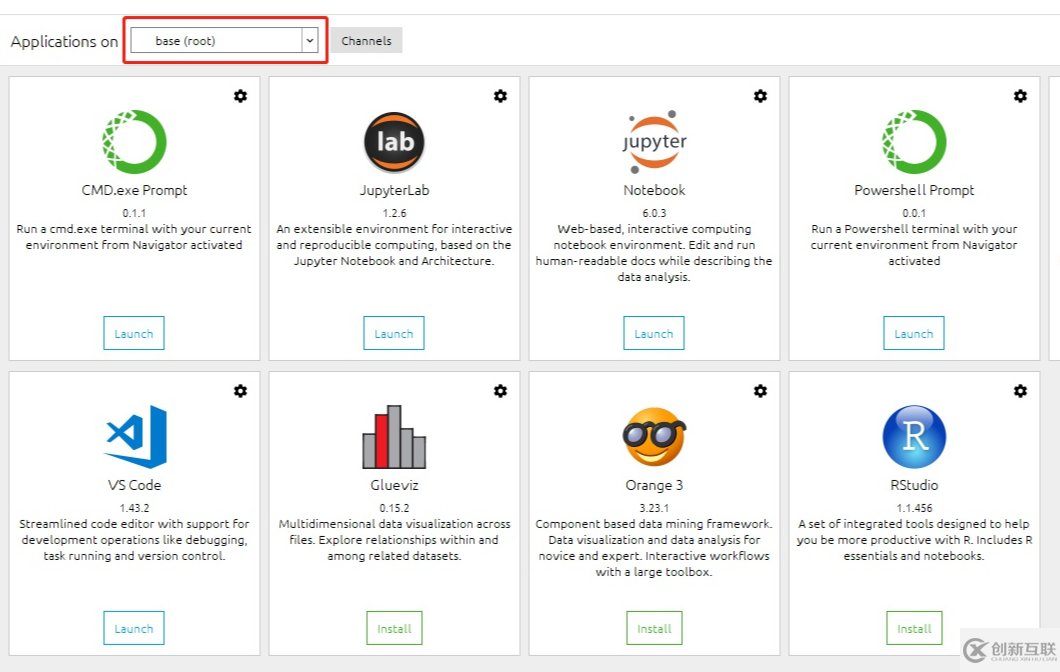
Task: Click VS Code version 1.43.2
Action: click(134, 508)
